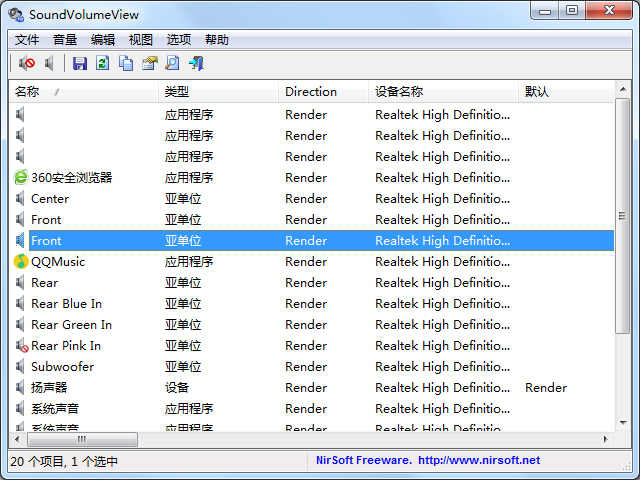The image size is (640, 480).
Task: Click the SoundVolumeView title bar app icon
Action: [16, 14]
